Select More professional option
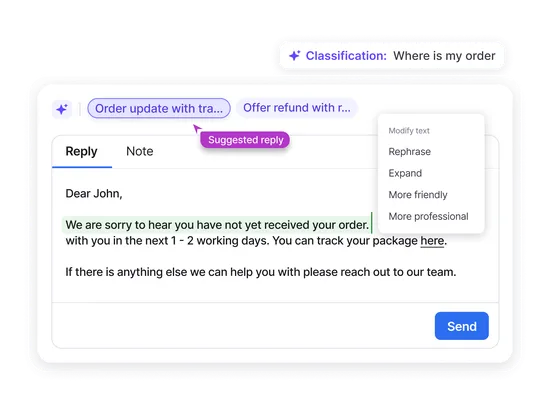Viewport: 550px width, 412px height. click(428, 216)
